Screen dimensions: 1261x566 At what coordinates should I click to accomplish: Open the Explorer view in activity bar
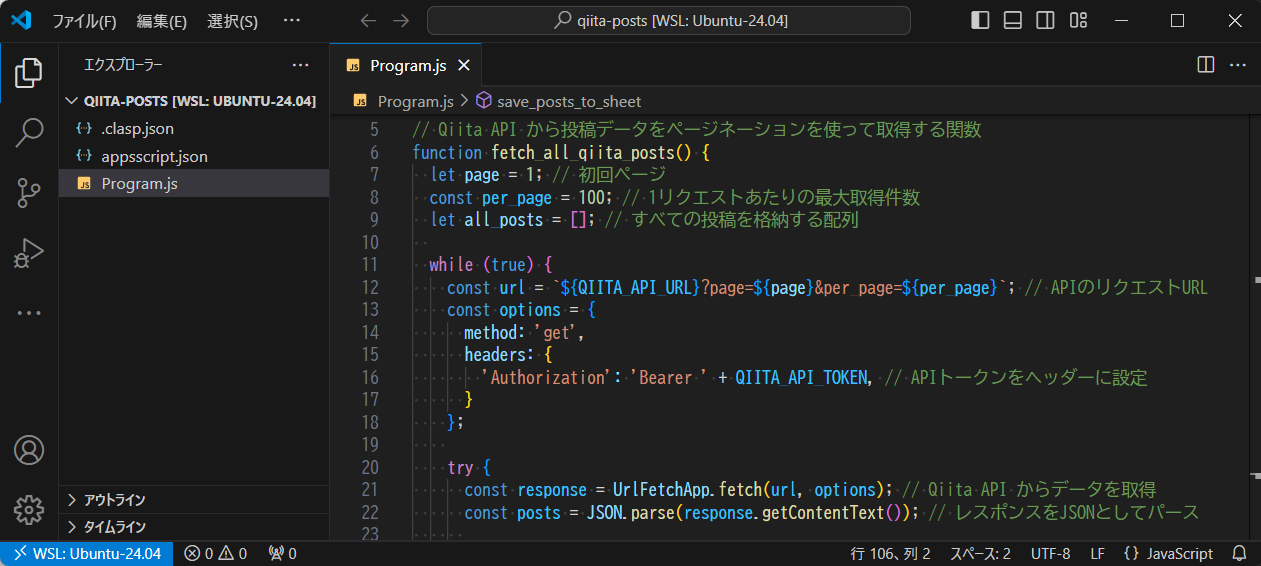click(29, 72)
